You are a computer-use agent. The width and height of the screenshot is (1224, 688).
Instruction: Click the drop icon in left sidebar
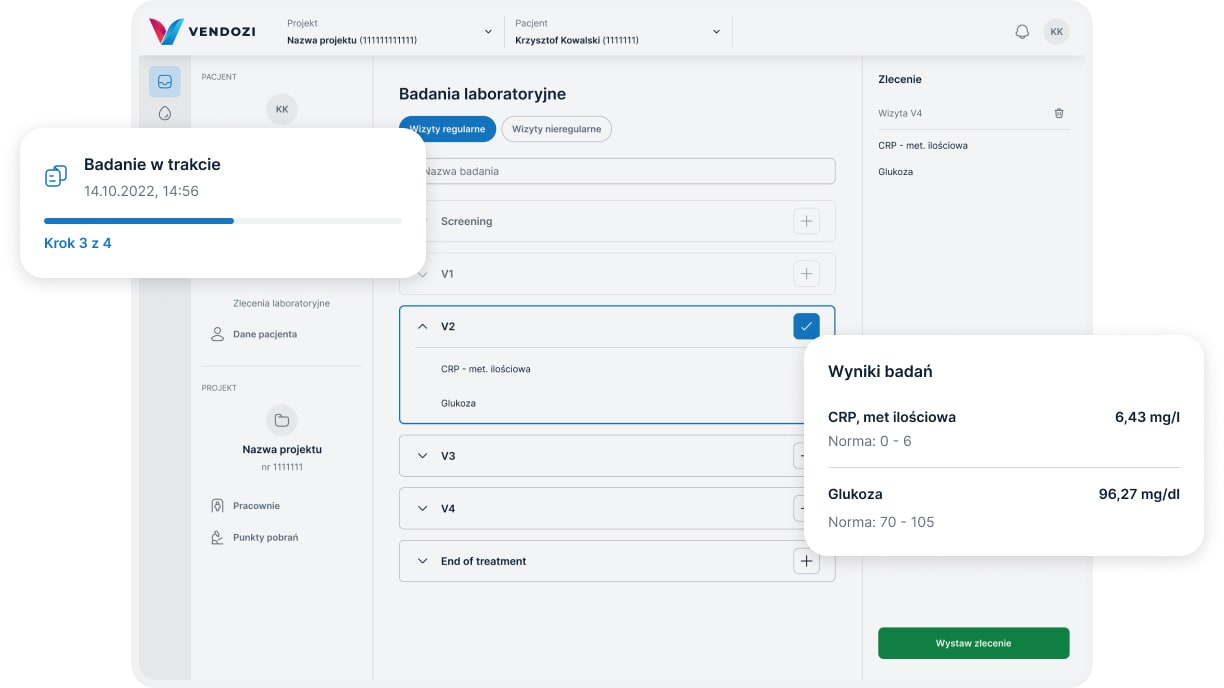click(165, 114)
